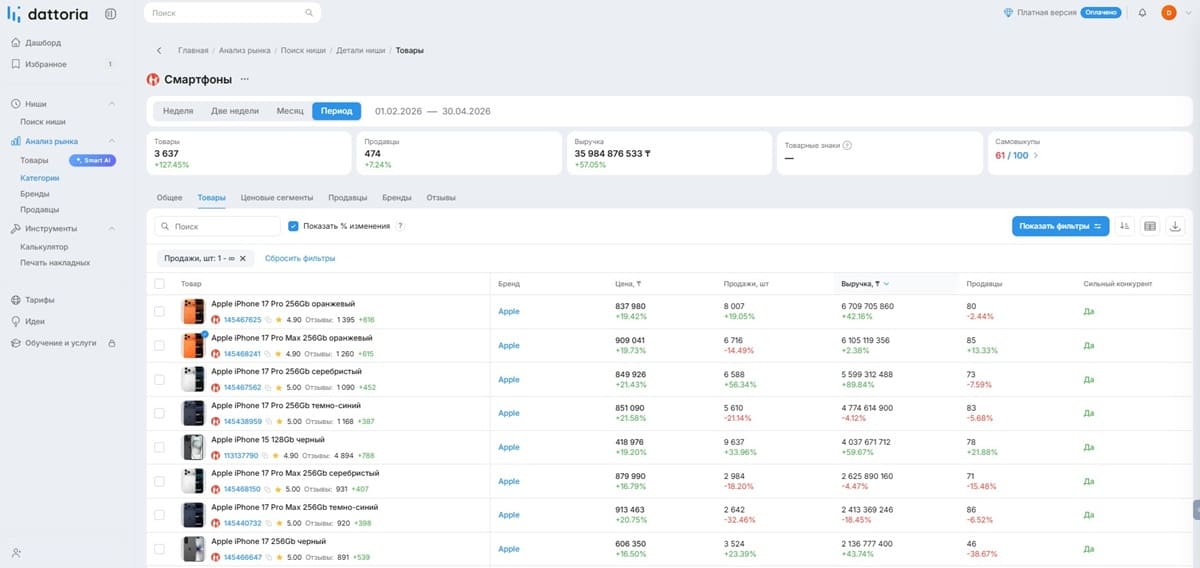
Task: Click the Kaspi marketplace icon next to 145468241
Action: [215, 353]
